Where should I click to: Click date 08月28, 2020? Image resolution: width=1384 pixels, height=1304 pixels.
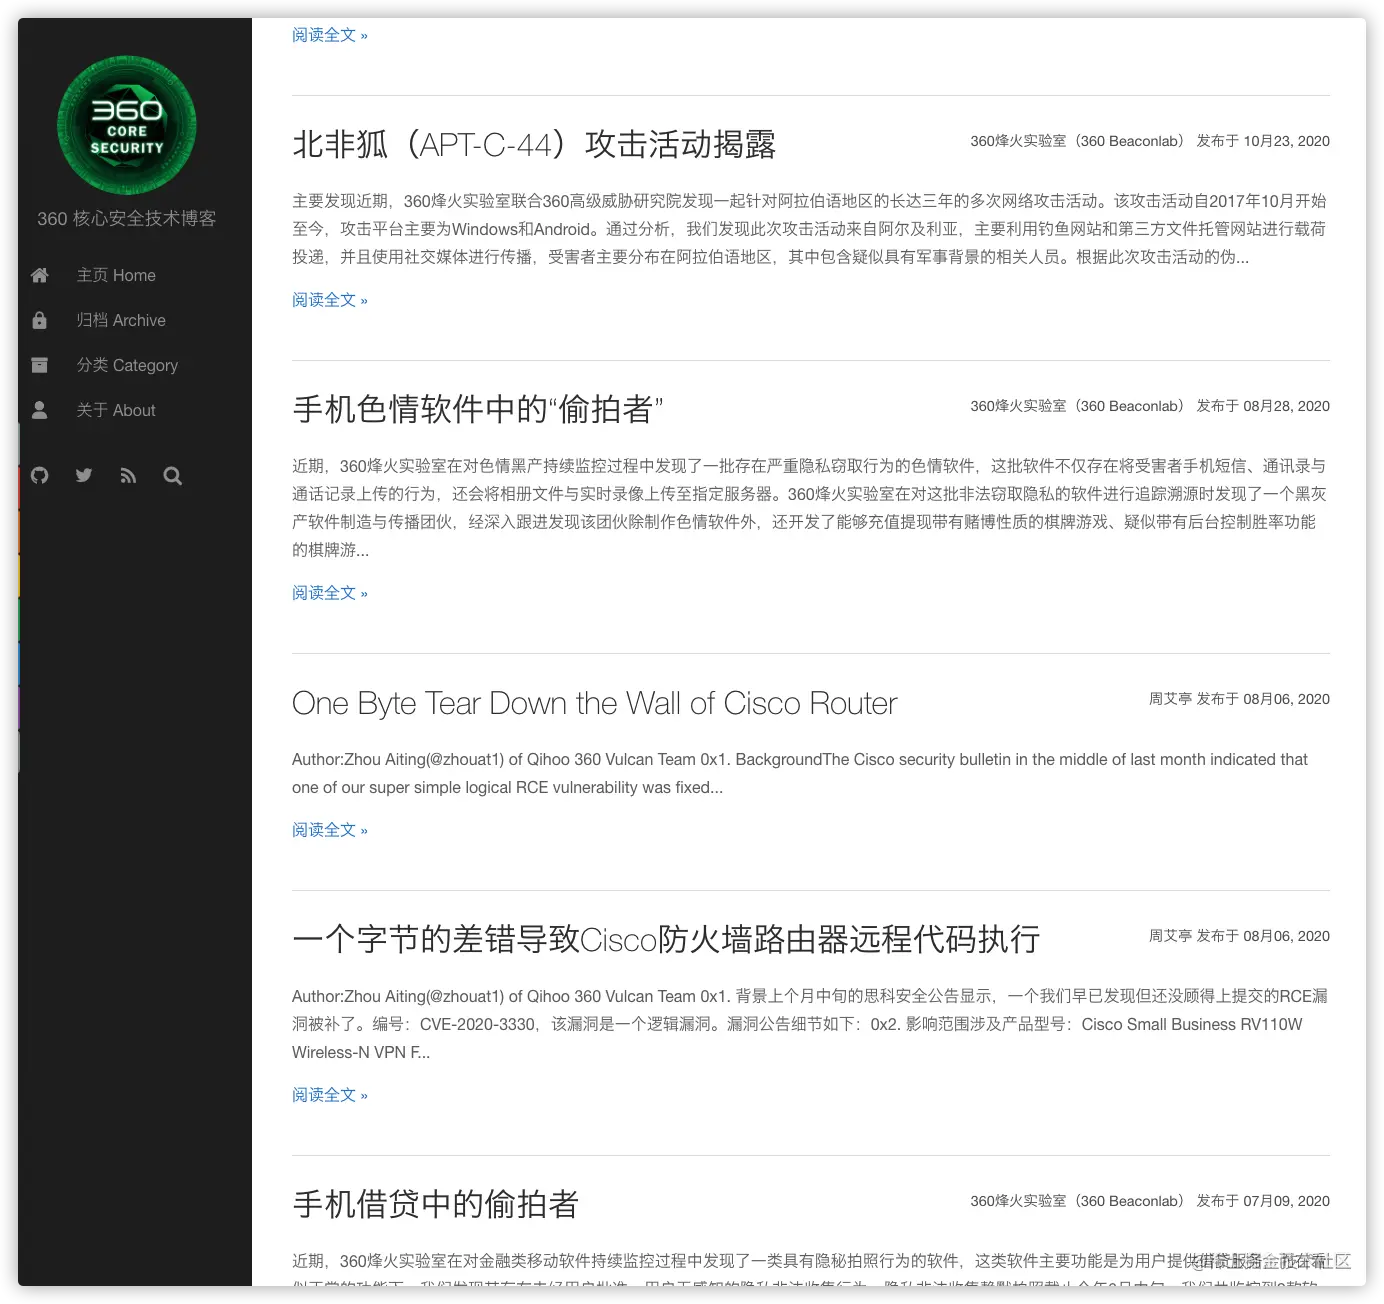[1286, 406]
